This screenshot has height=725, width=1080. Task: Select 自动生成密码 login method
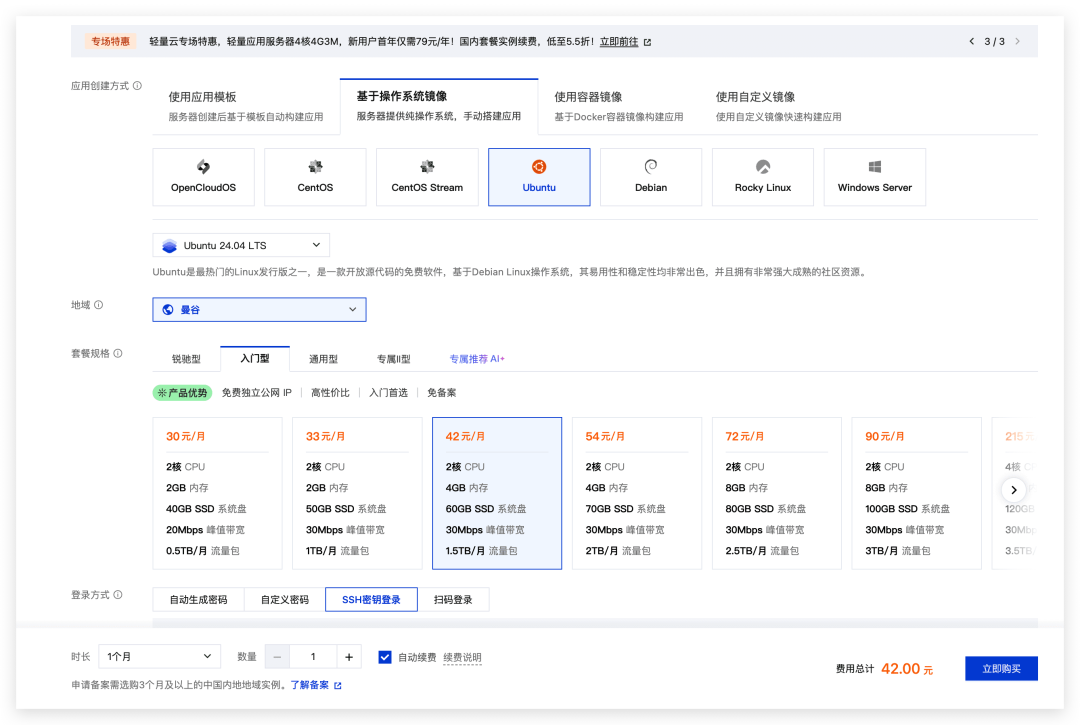pyautogui.click(x=198, y=600)
